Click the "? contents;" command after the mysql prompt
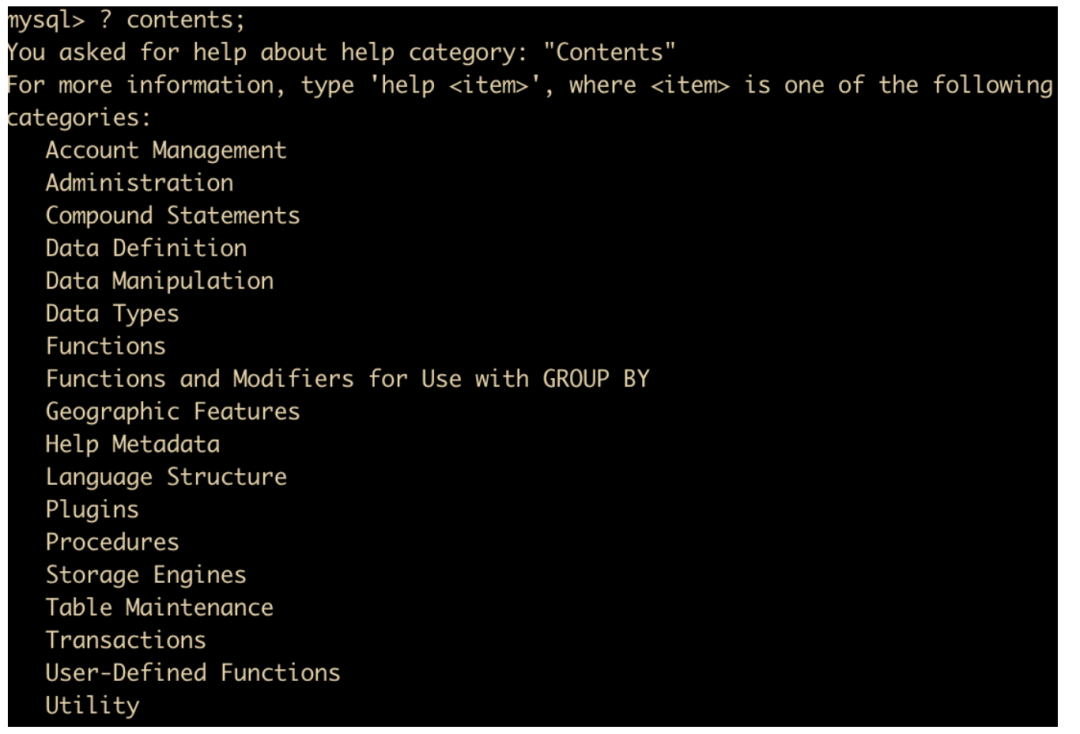 pyautogui.click(x=172, y=19)
